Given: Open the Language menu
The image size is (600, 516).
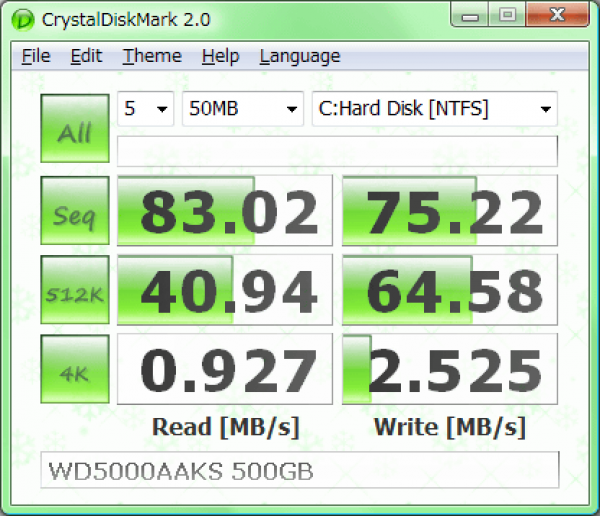Looking at the screenshot, I should click(300, 56).
